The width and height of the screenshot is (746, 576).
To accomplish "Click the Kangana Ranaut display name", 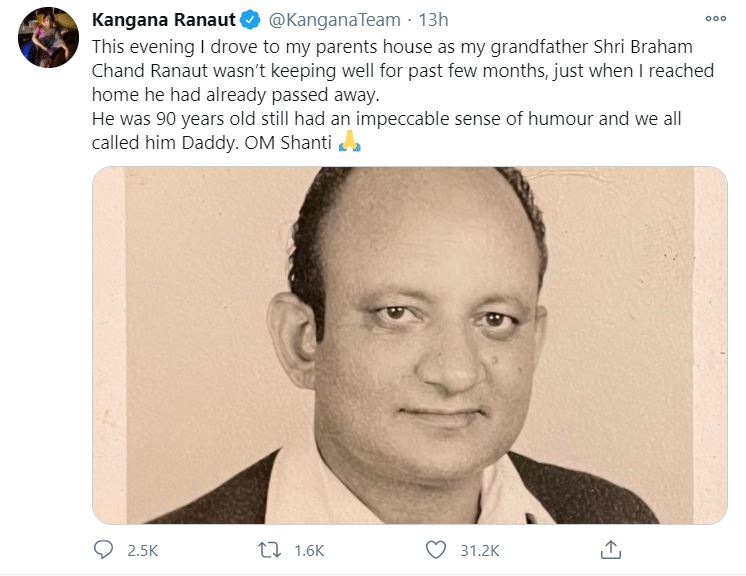I will click(164, 20).
